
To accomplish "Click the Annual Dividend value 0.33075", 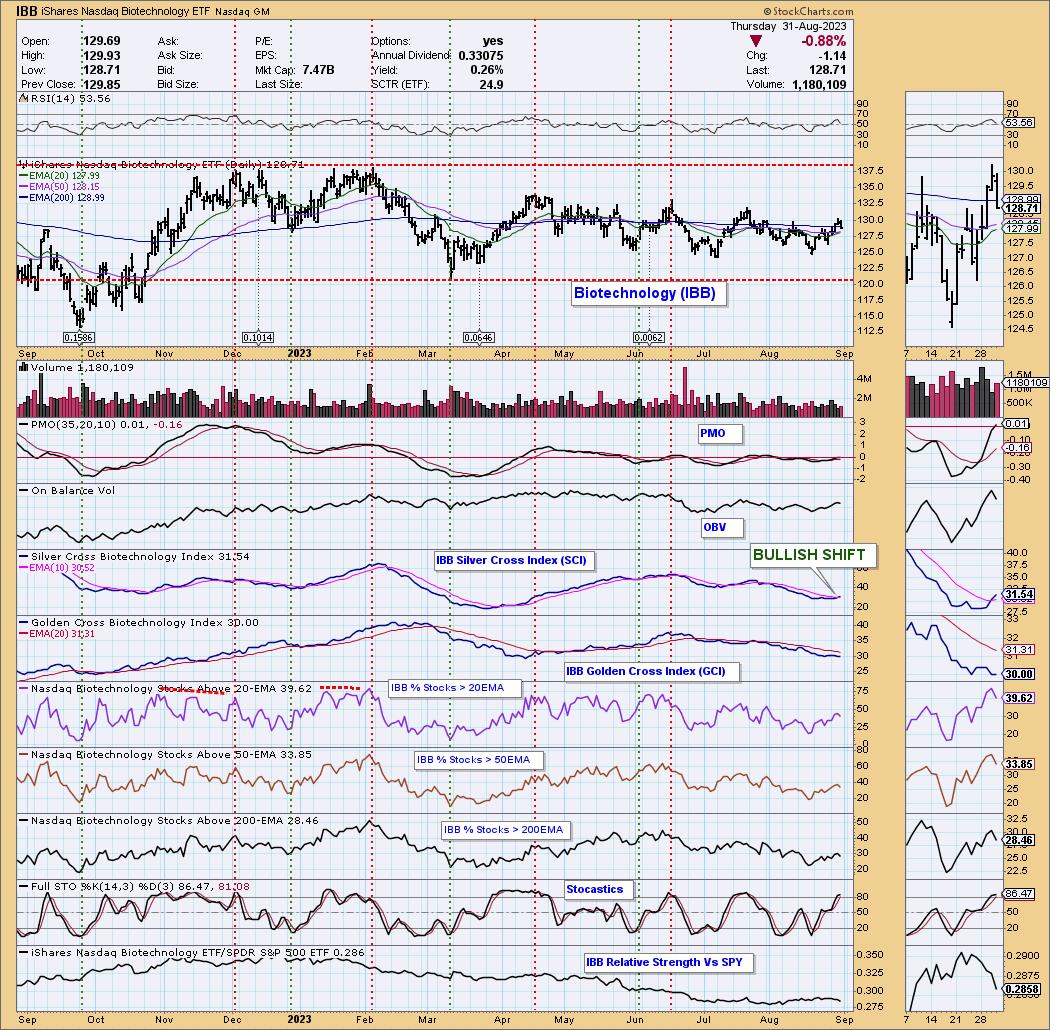I will pyautogui.click(x=481, y=56).
